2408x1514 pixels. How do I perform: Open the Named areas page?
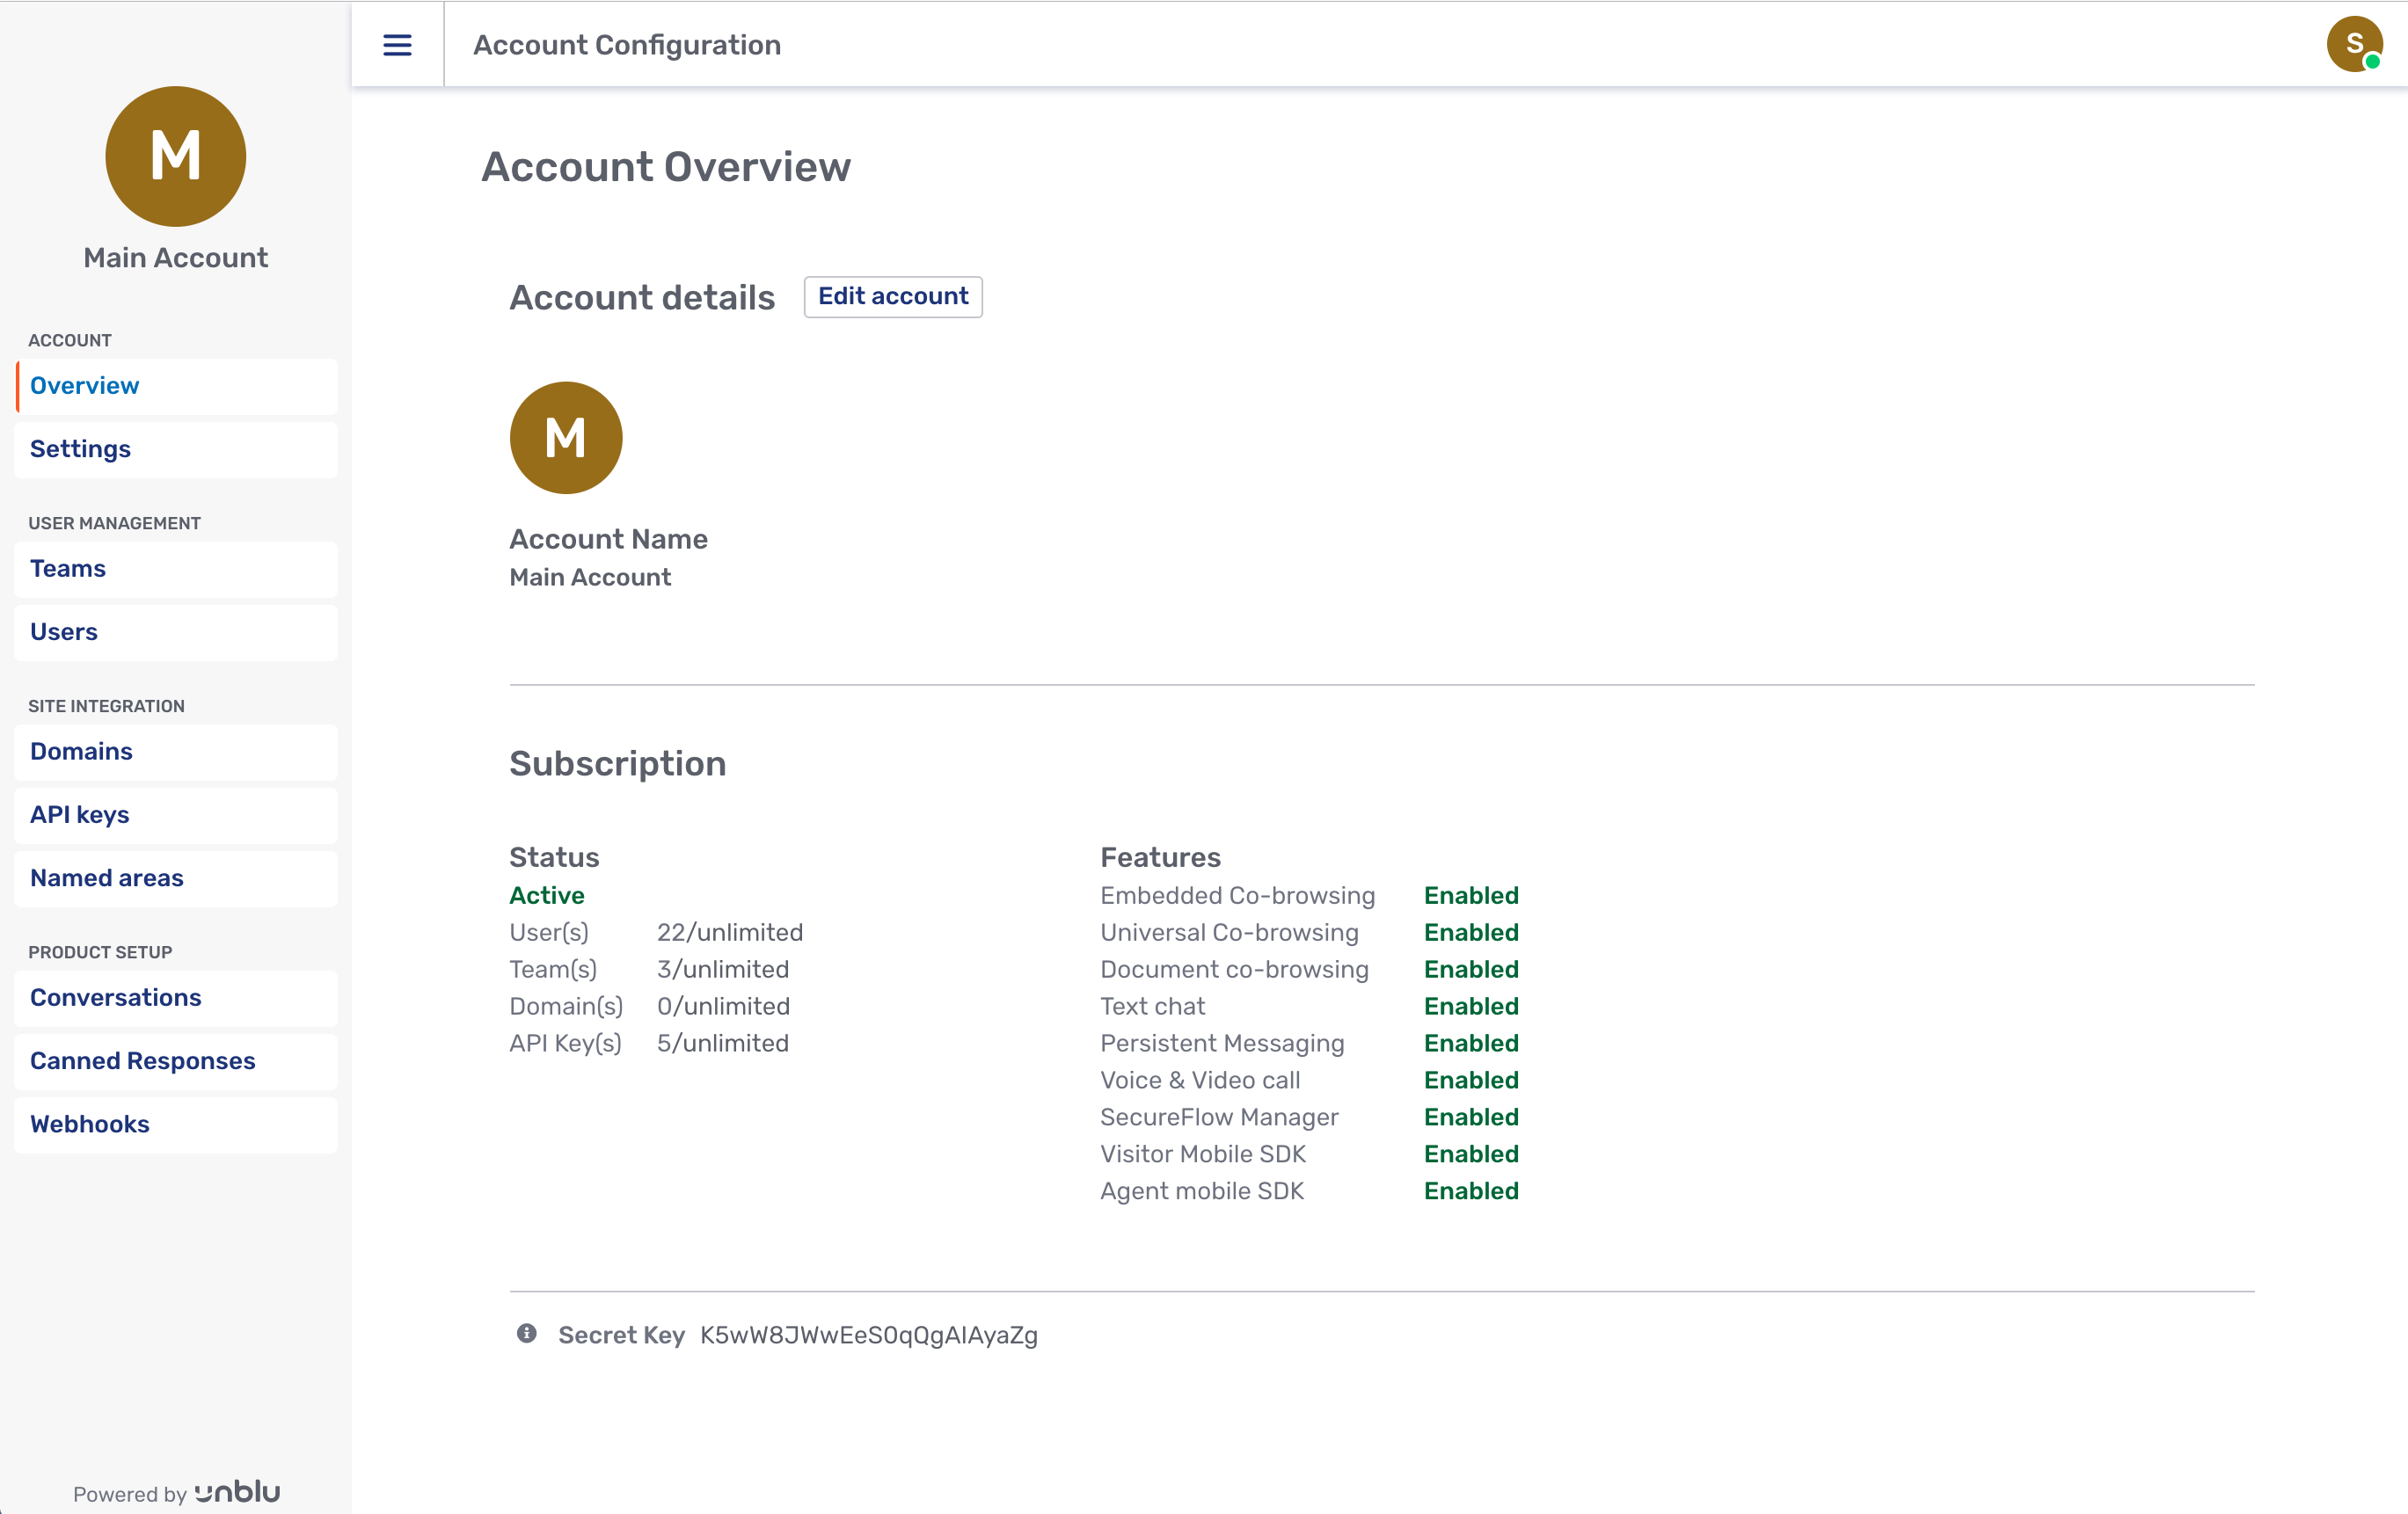point(106,878)
